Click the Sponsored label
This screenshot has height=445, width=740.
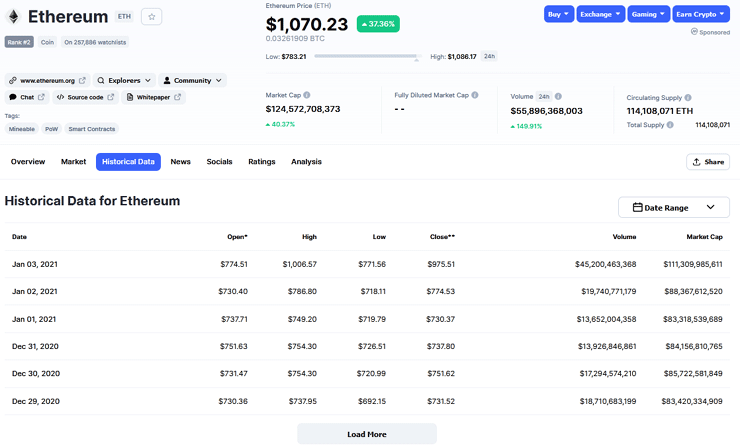(710, 32)
